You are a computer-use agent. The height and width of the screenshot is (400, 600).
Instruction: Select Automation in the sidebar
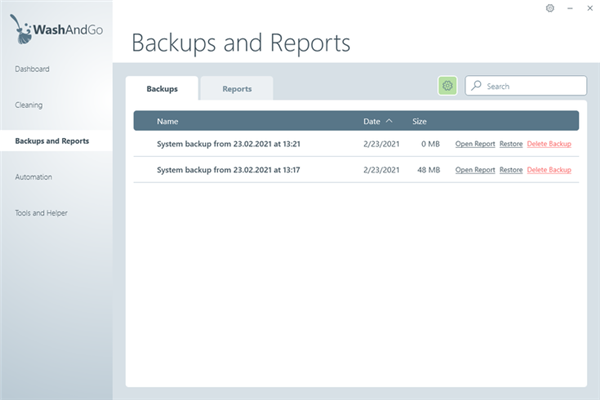click(x=34, y=177)
